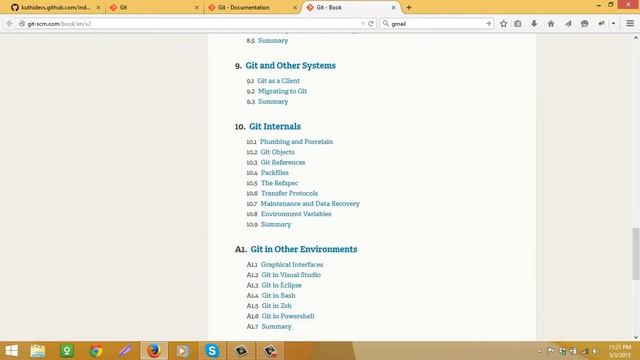Open the Git Objects section

coord(278,152)
